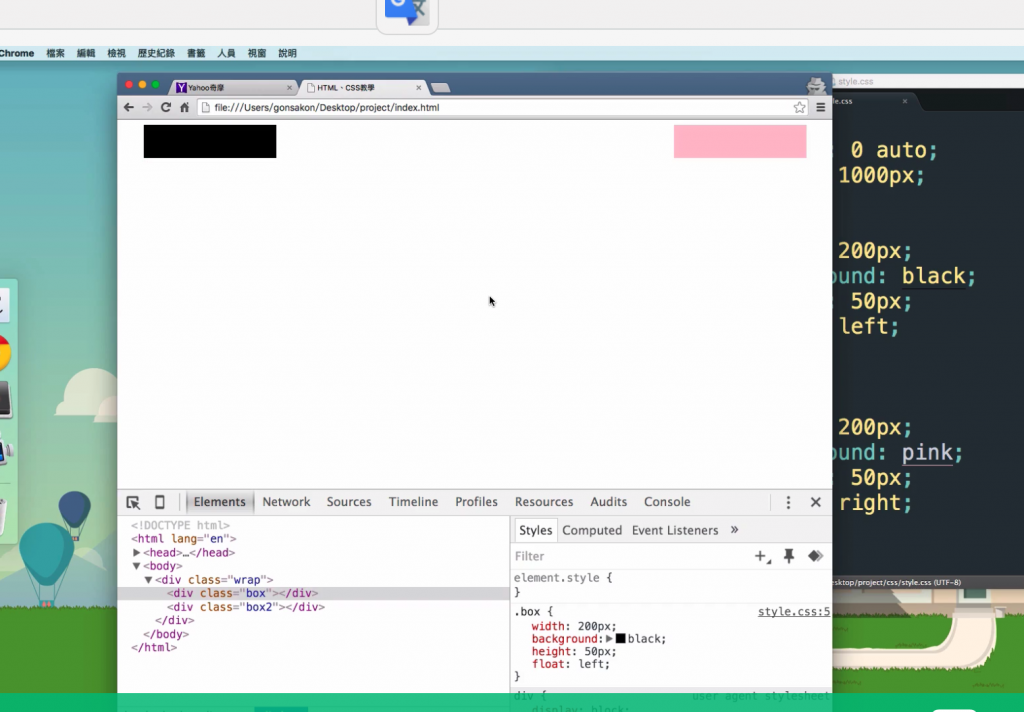
Task: Switch to the Network panel
Action: [286, 502]
